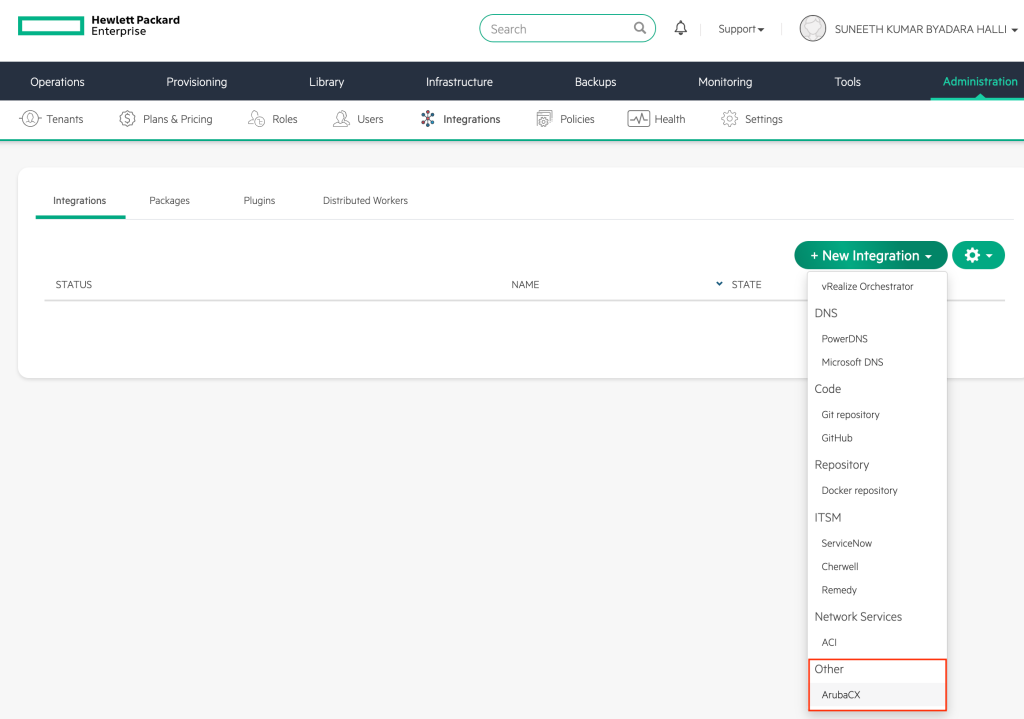This screenshot has height=719, width=1024.
Task: Open the Roles section icon
Action: tap(257, 119)
